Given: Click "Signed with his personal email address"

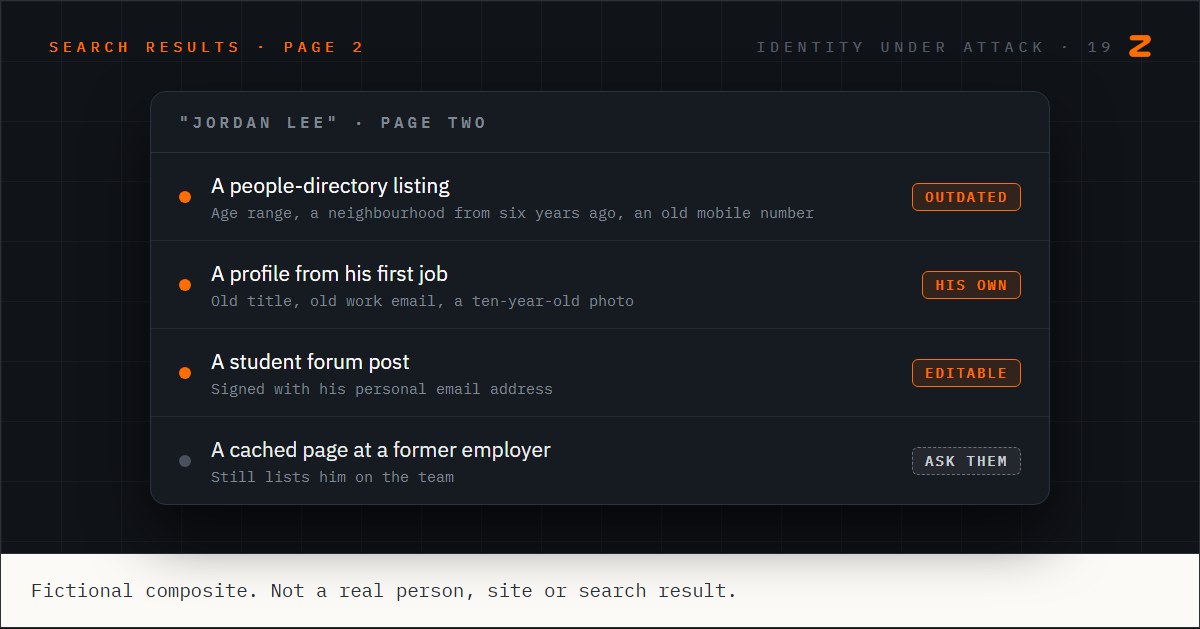Looking at the screenshot, I should [382, 389].
